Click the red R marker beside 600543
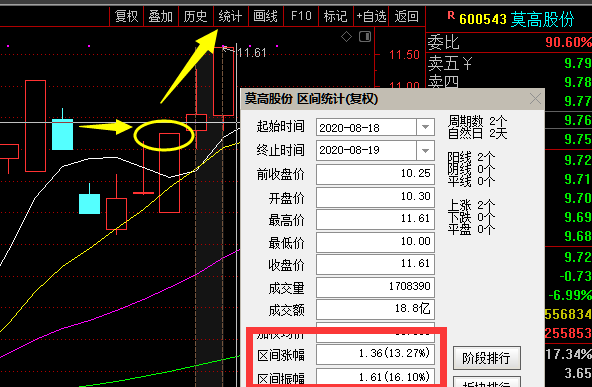Screen dimensions: 592x387 tap(451, 15)
